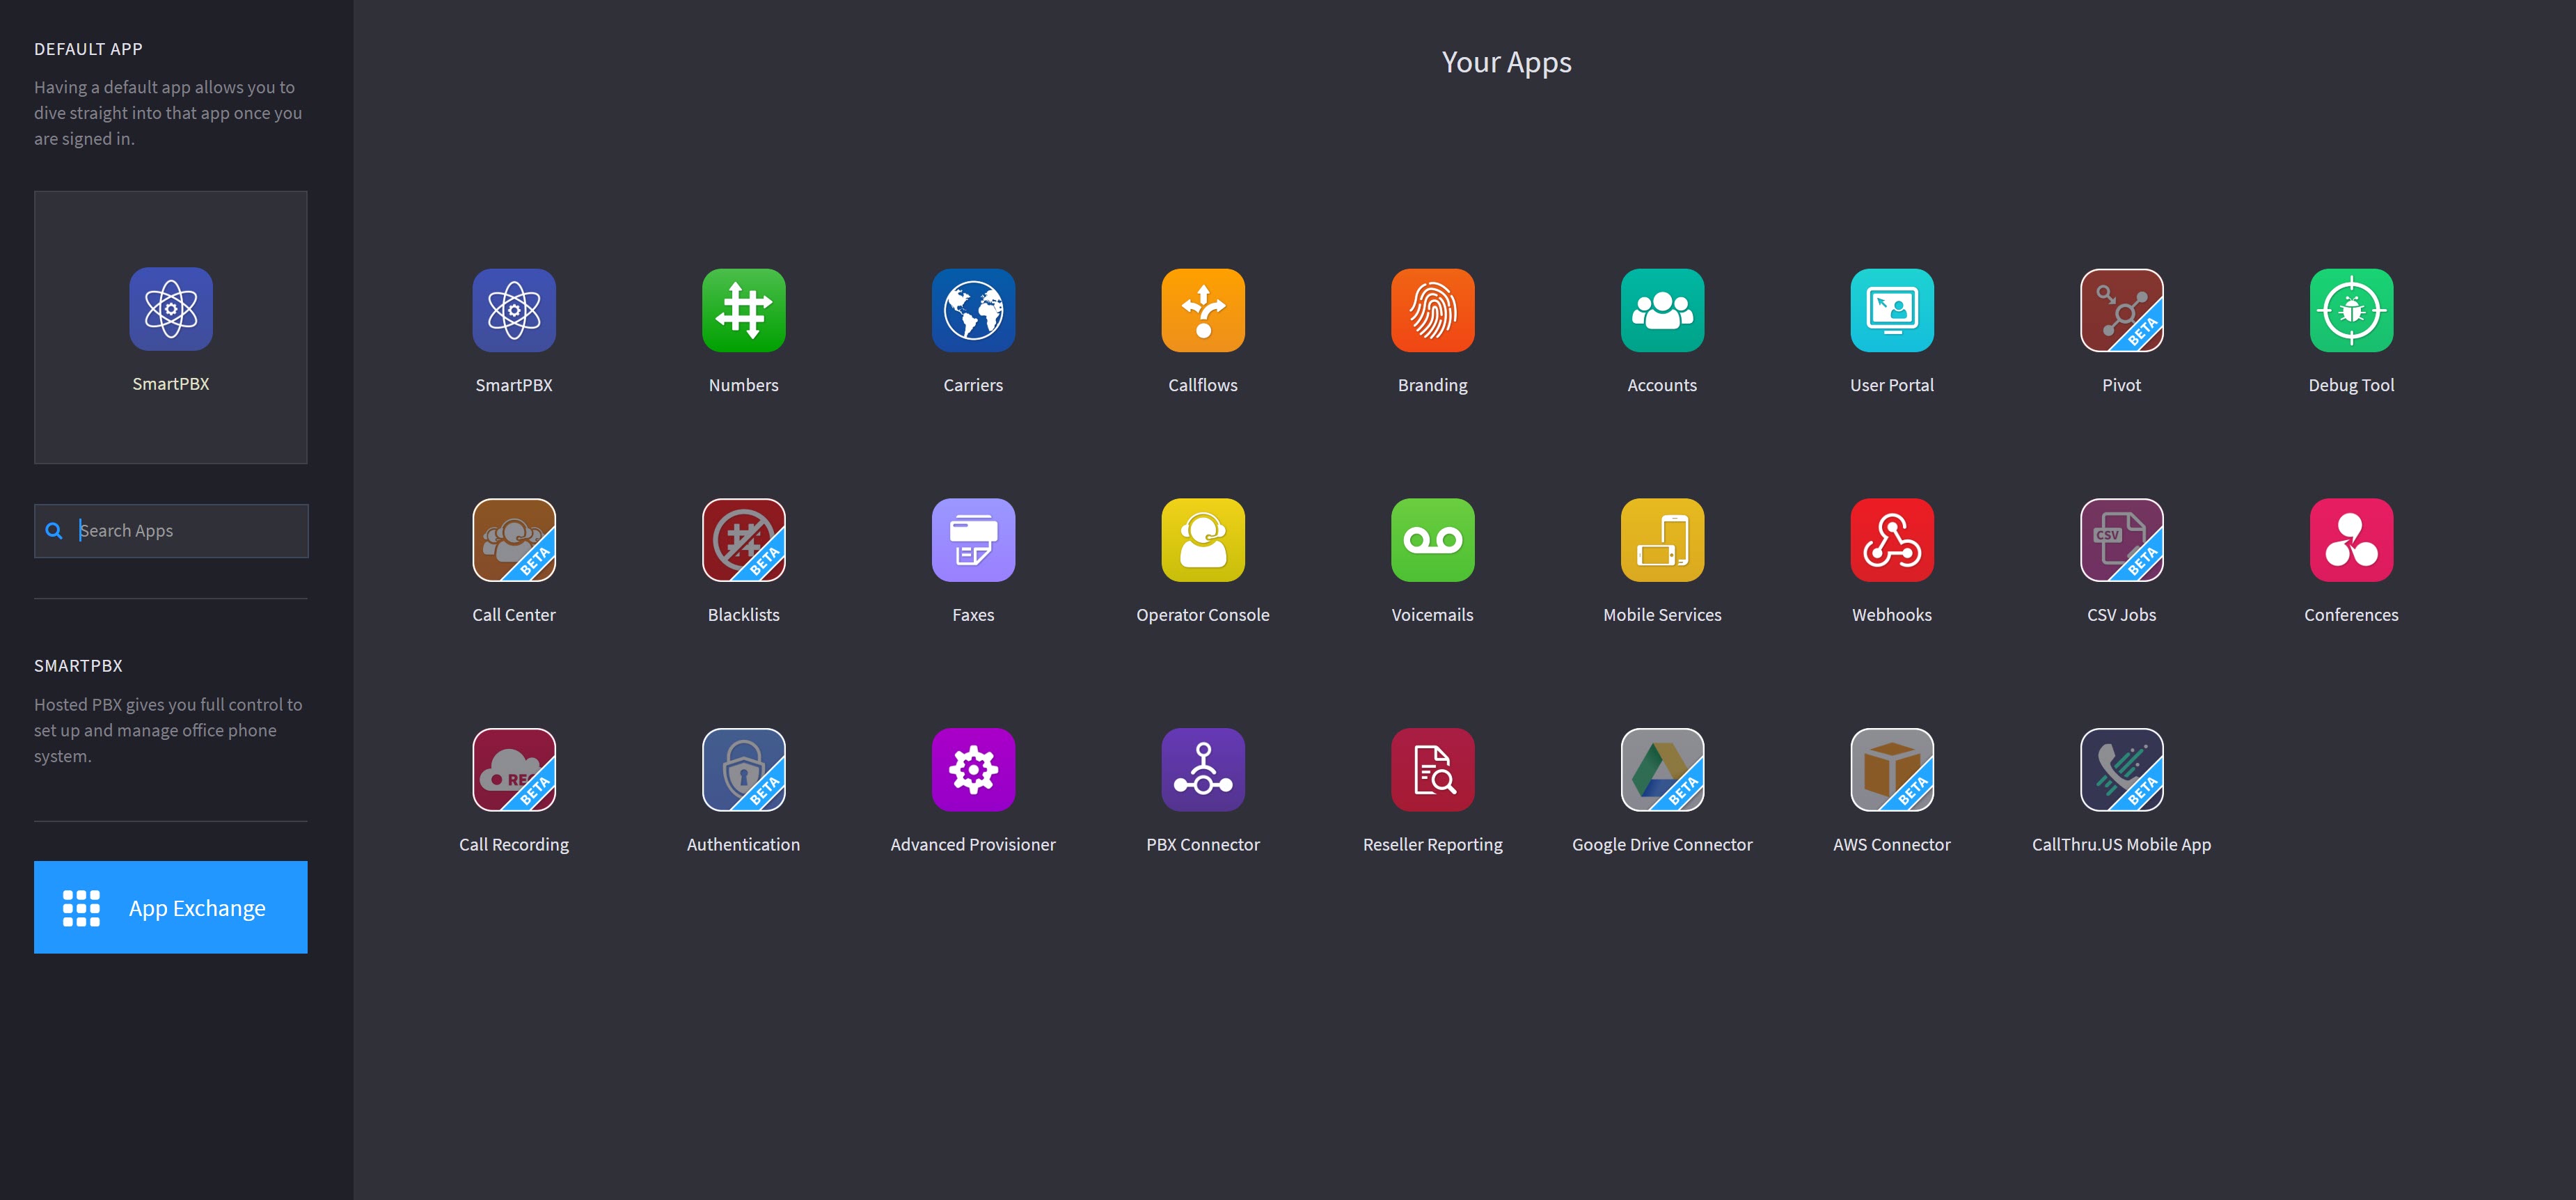This screenshot has width=2576, height=1200.
Task: Launch the Pivot beta app
Action: (x=2121, y=310)
